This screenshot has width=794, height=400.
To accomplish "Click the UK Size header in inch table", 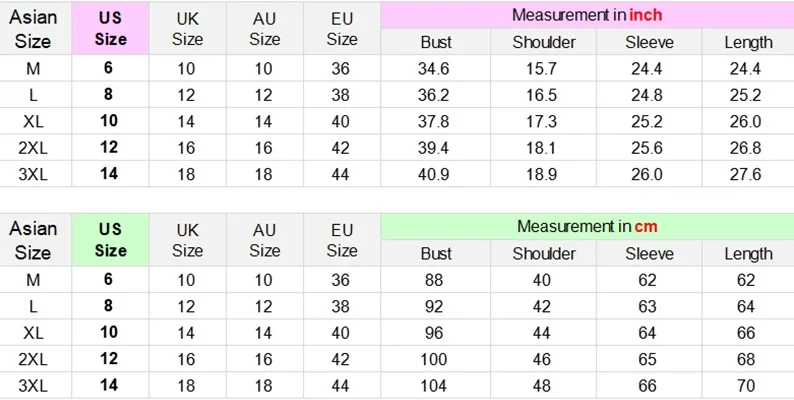I will point(187,29).
